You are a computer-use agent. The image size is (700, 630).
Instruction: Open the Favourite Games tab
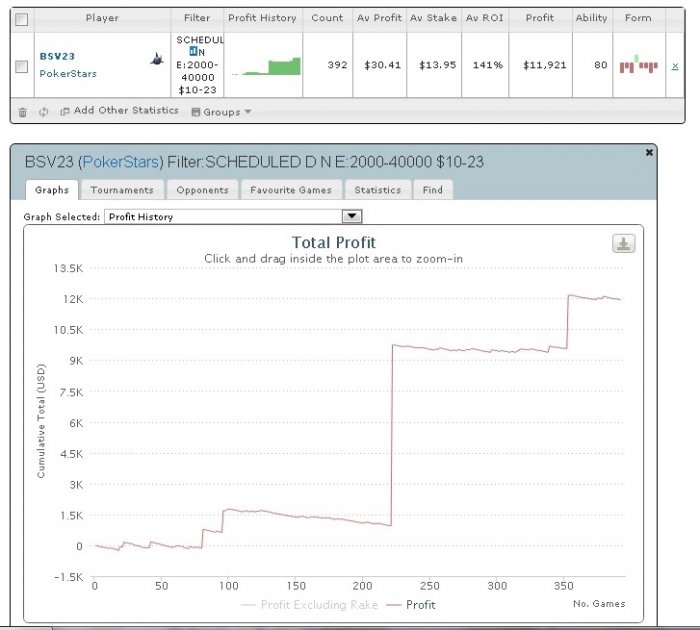[x=291, y=190]
